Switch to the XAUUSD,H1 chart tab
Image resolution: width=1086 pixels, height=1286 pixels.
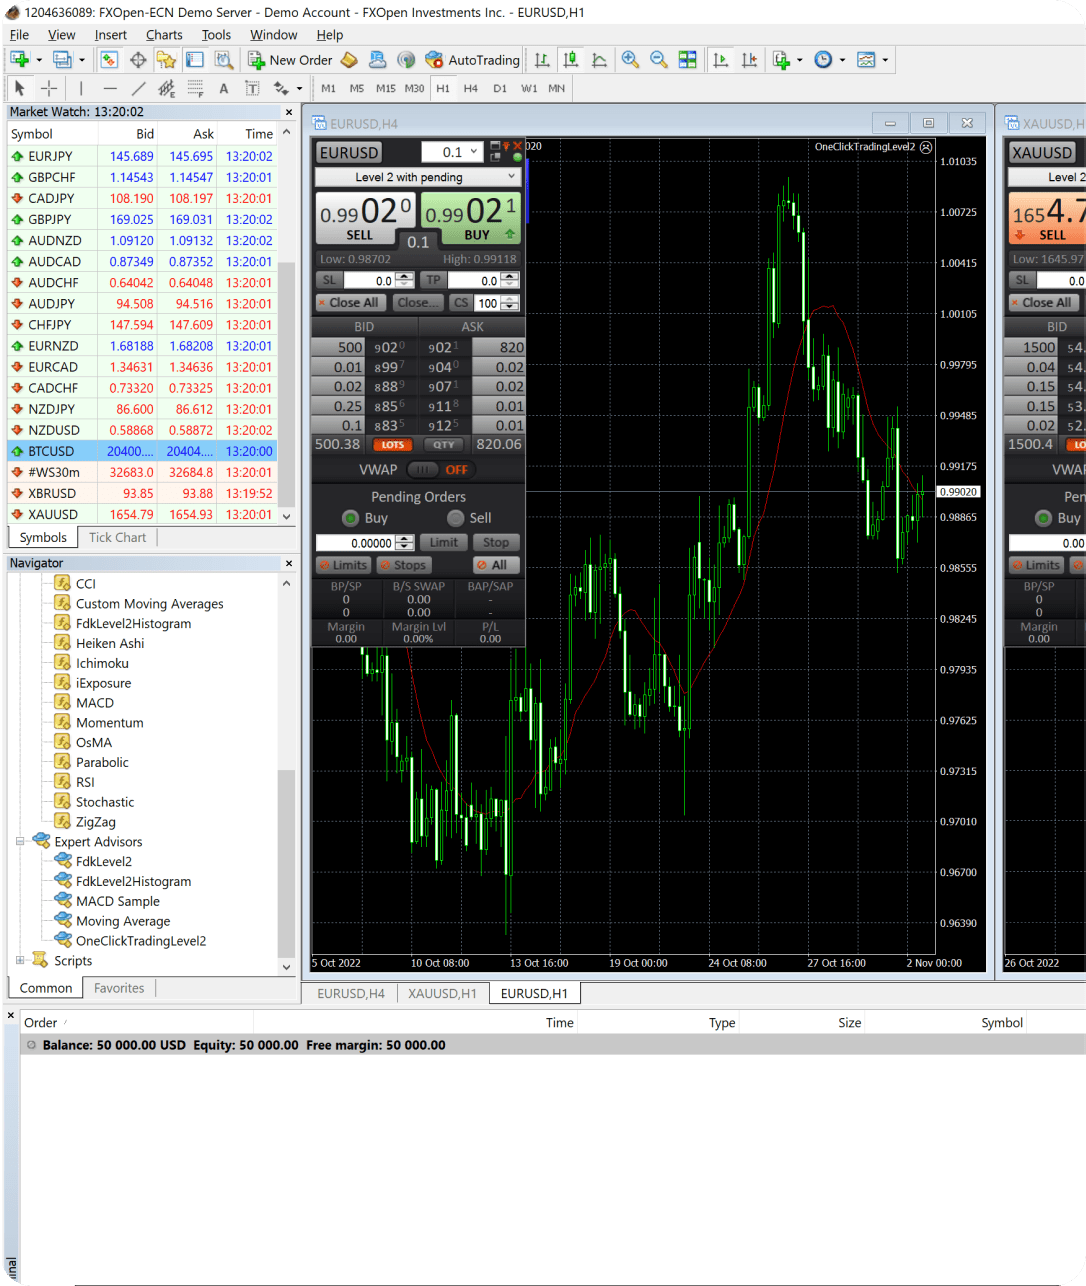[x=442, y=993]
